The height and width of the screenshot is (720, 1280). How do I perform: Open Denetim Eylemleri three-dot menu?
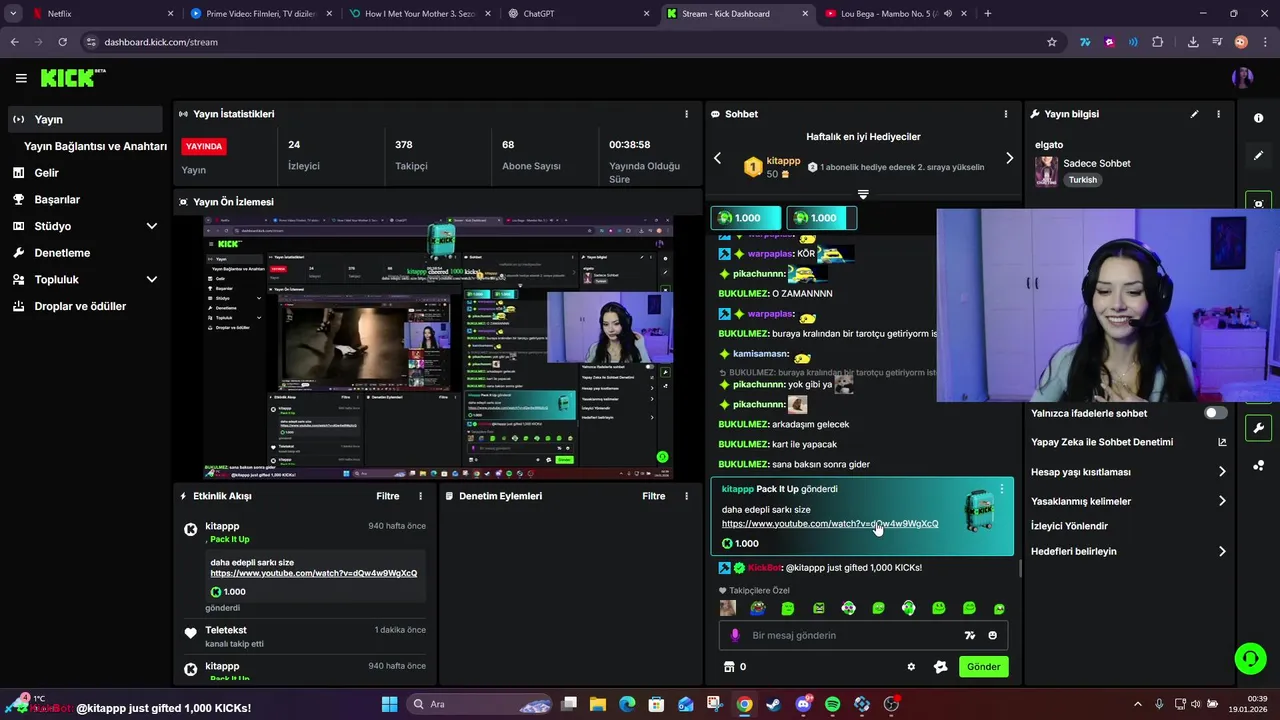coord(686,496)
